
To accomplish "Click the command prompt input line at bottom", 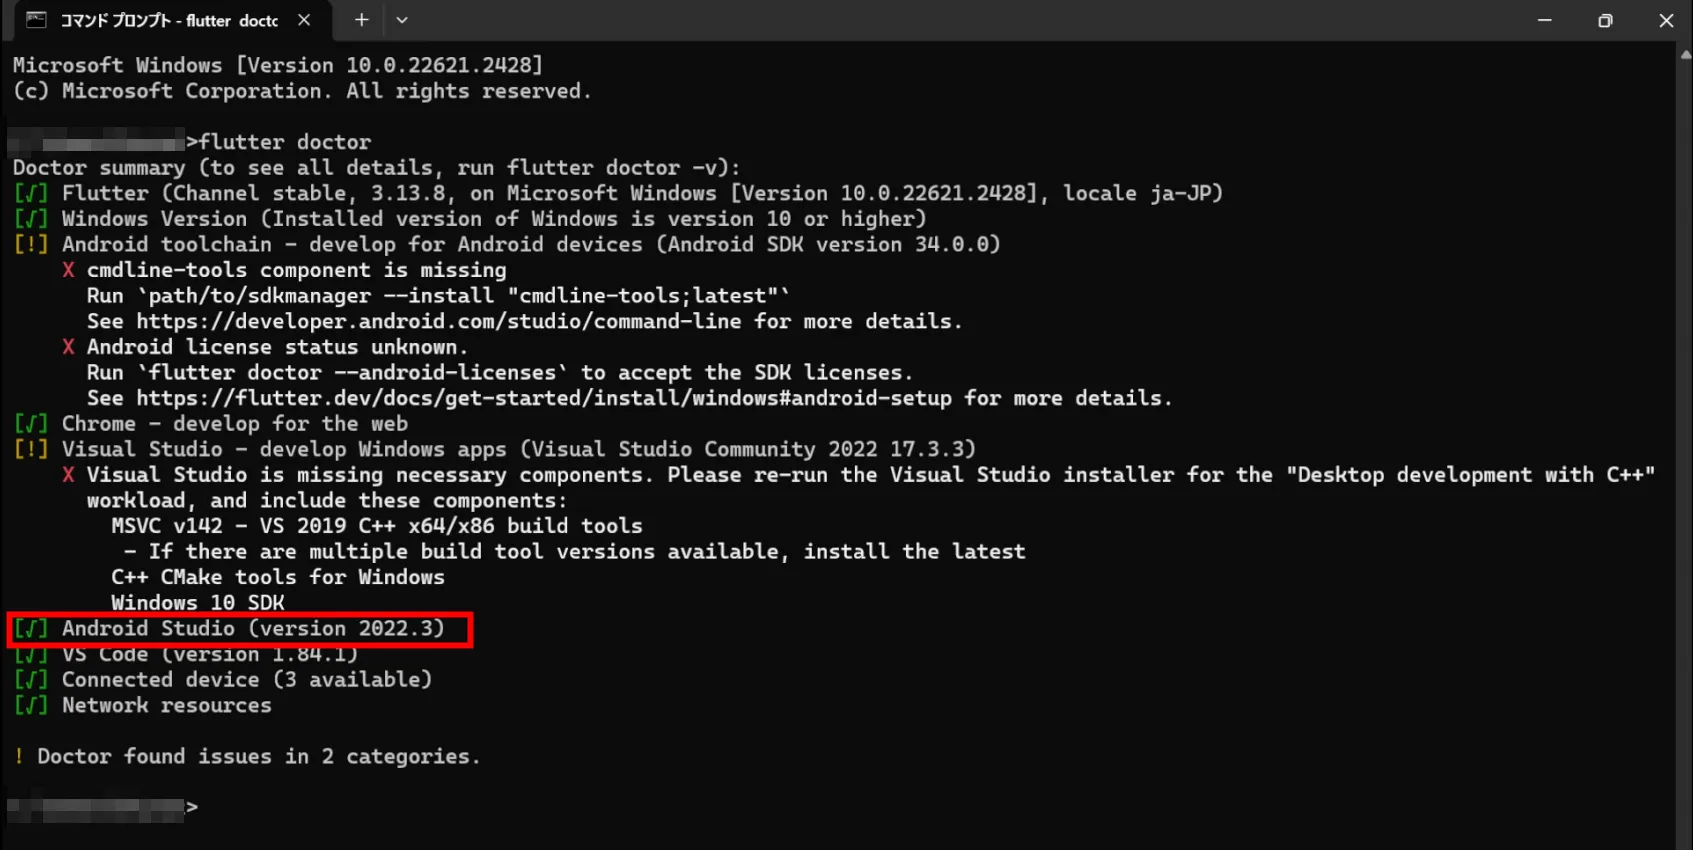I will coord(840,807).
